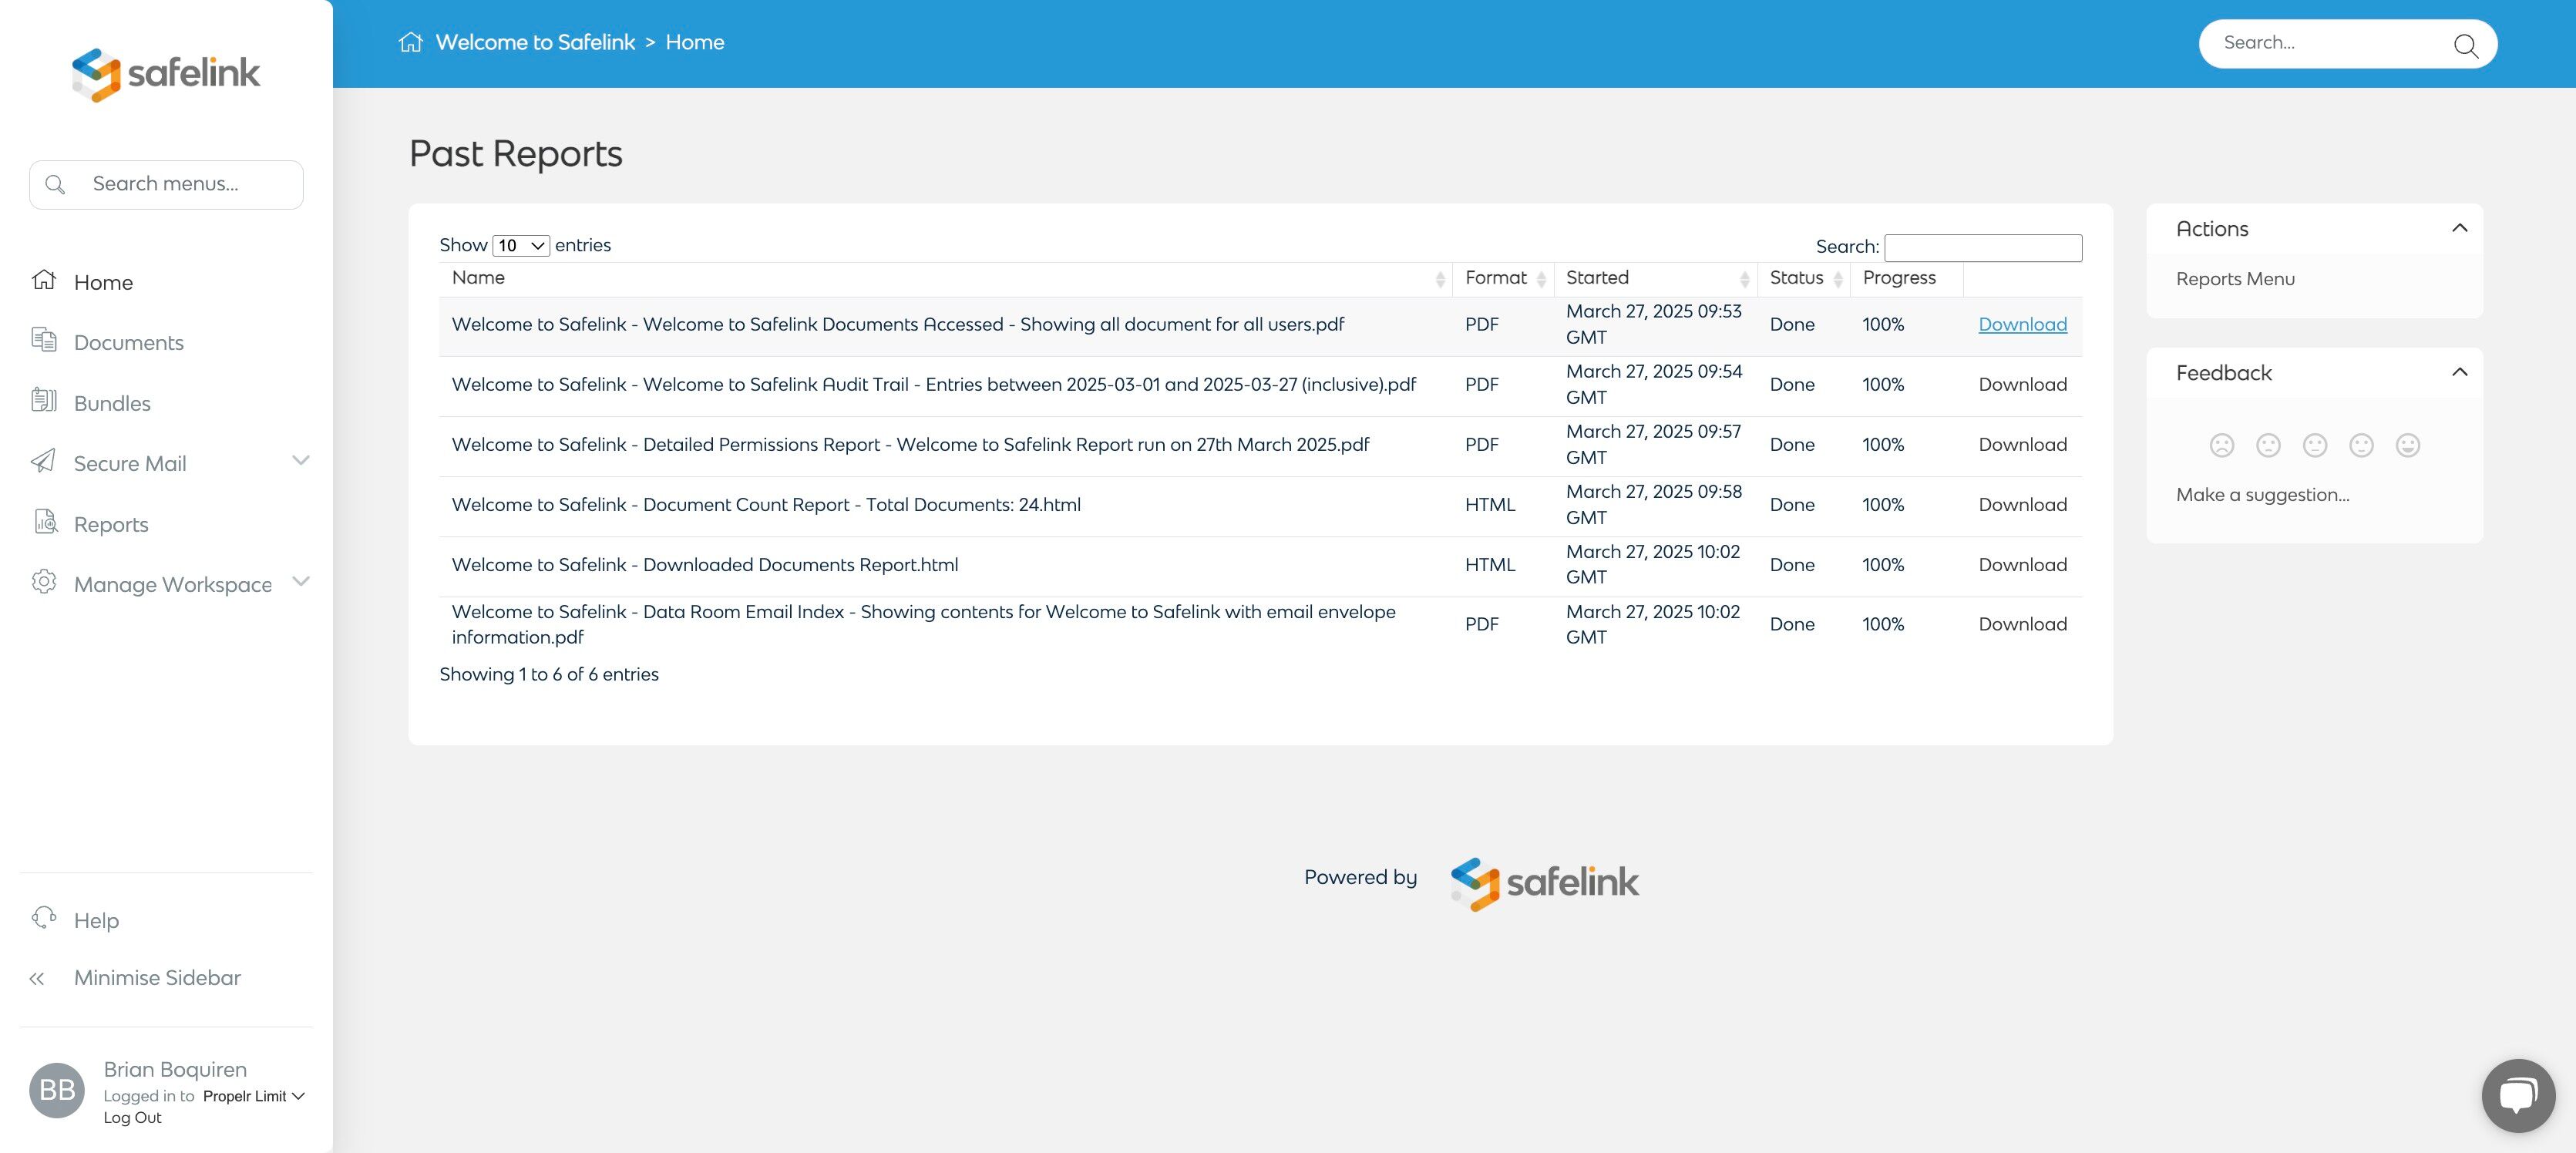Click the Reports Menu link
The width and height of the screenshot is (2576, 1153).
pyautogui.click(x=2234, y=279)
